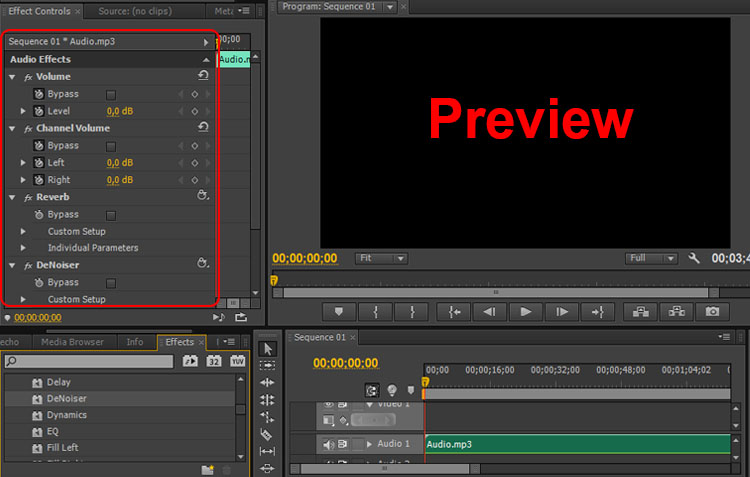Mute Audio 1 track speaker toggle

coord(328,444)
